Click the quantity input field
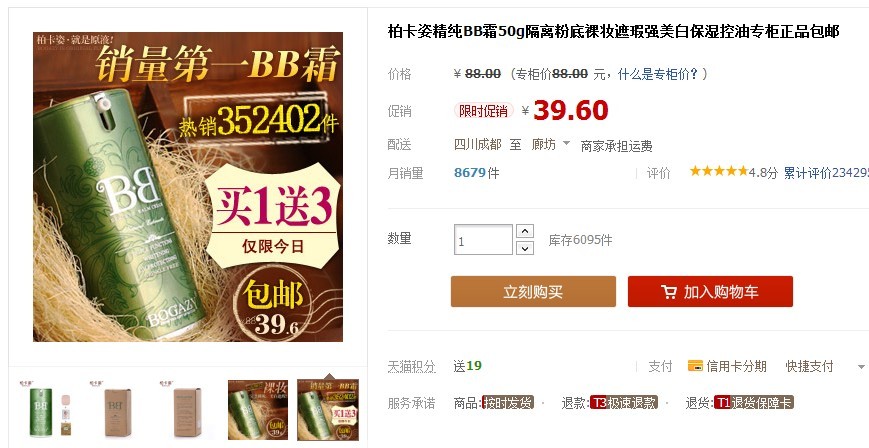 (x=483, y=240)
